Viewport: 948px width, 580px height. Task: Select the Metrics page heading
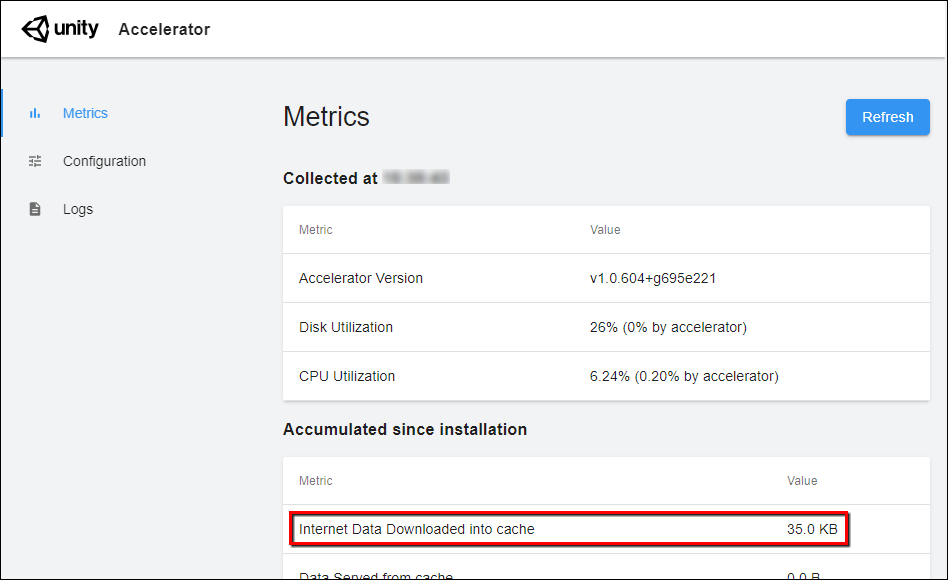pyautogui.click(x=326, y=117)
